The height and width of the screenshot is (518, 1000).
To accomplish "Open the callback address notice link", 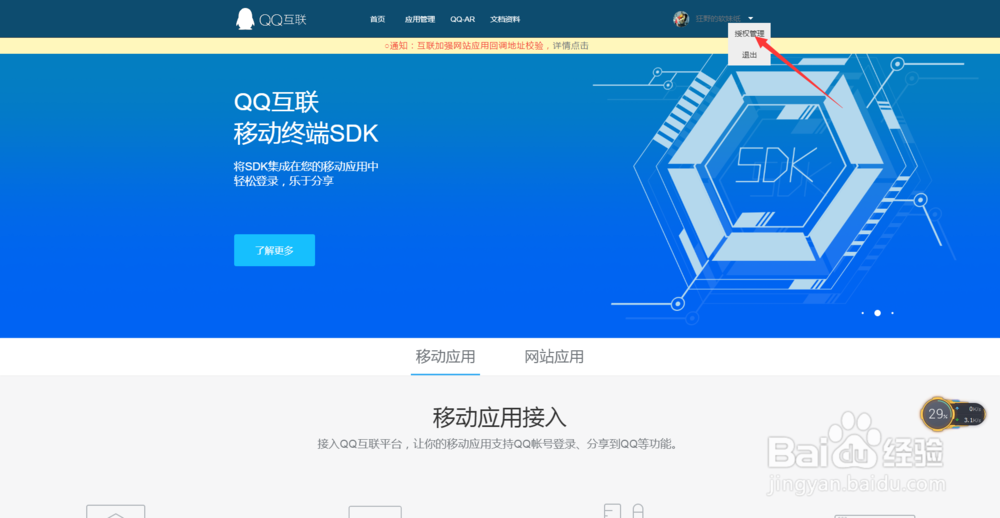I will (487, 46).
